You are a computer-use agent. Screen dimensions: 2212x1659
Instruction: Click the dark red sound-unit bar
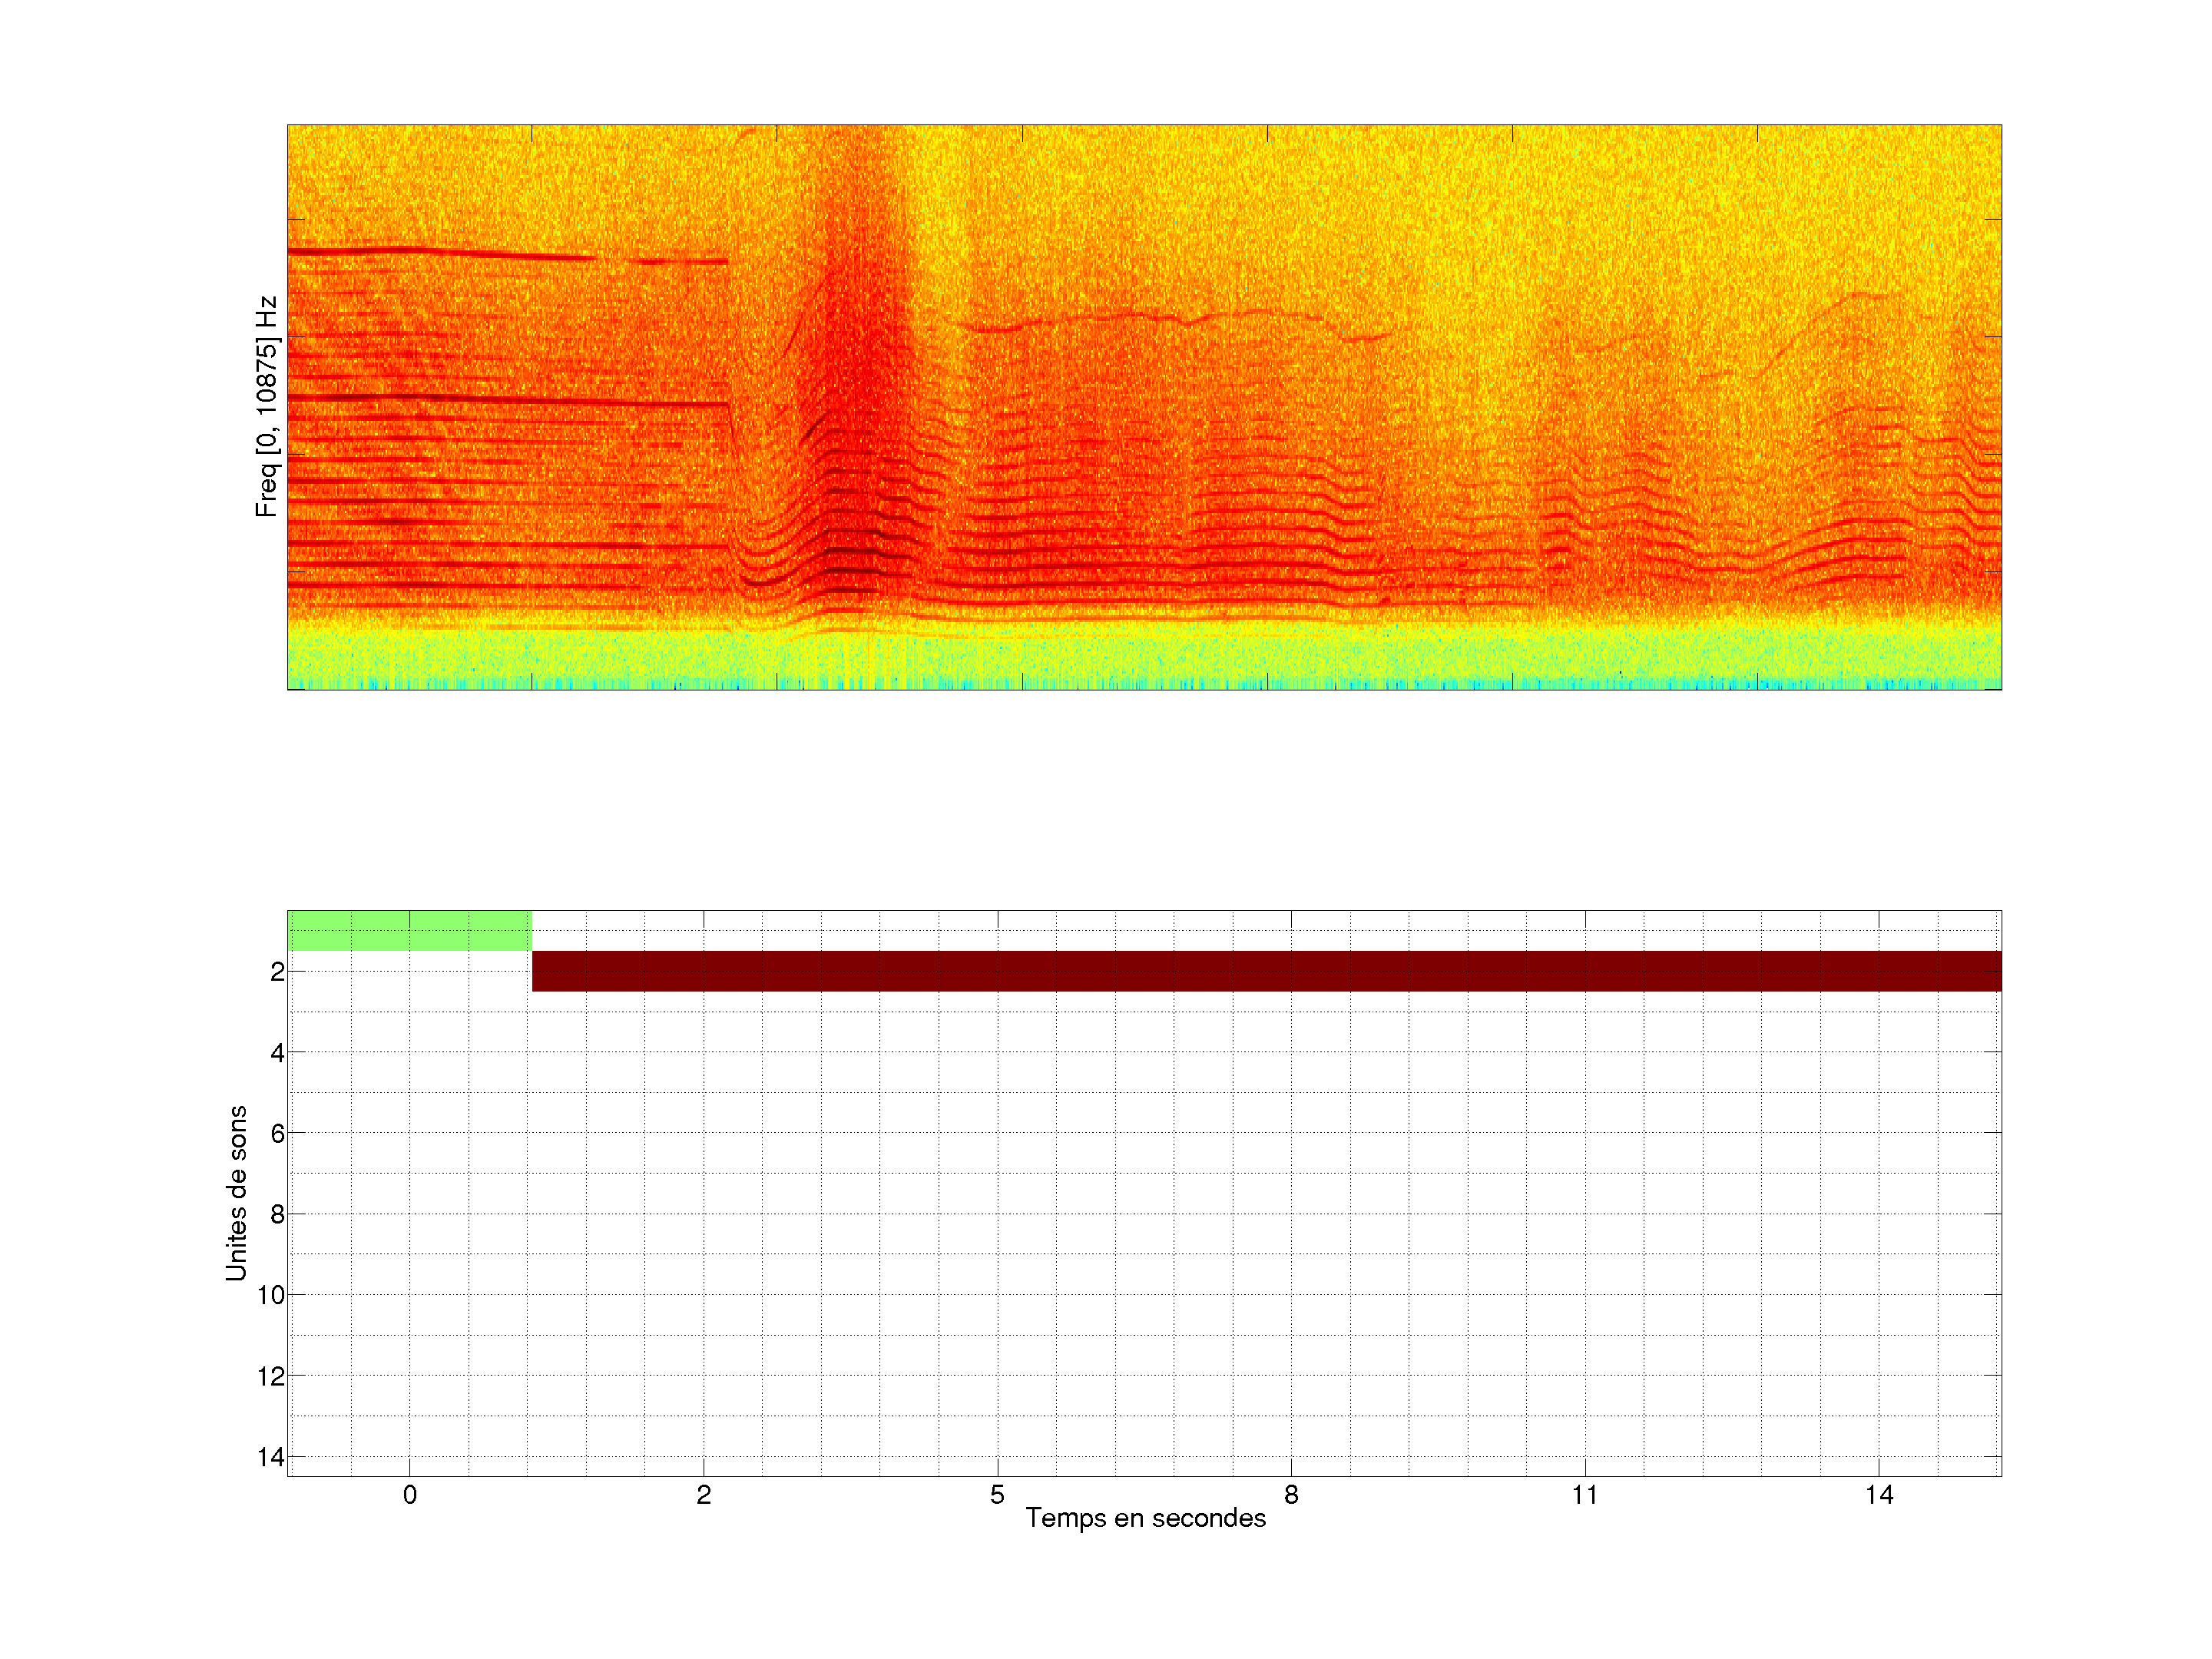(1266, 971)
